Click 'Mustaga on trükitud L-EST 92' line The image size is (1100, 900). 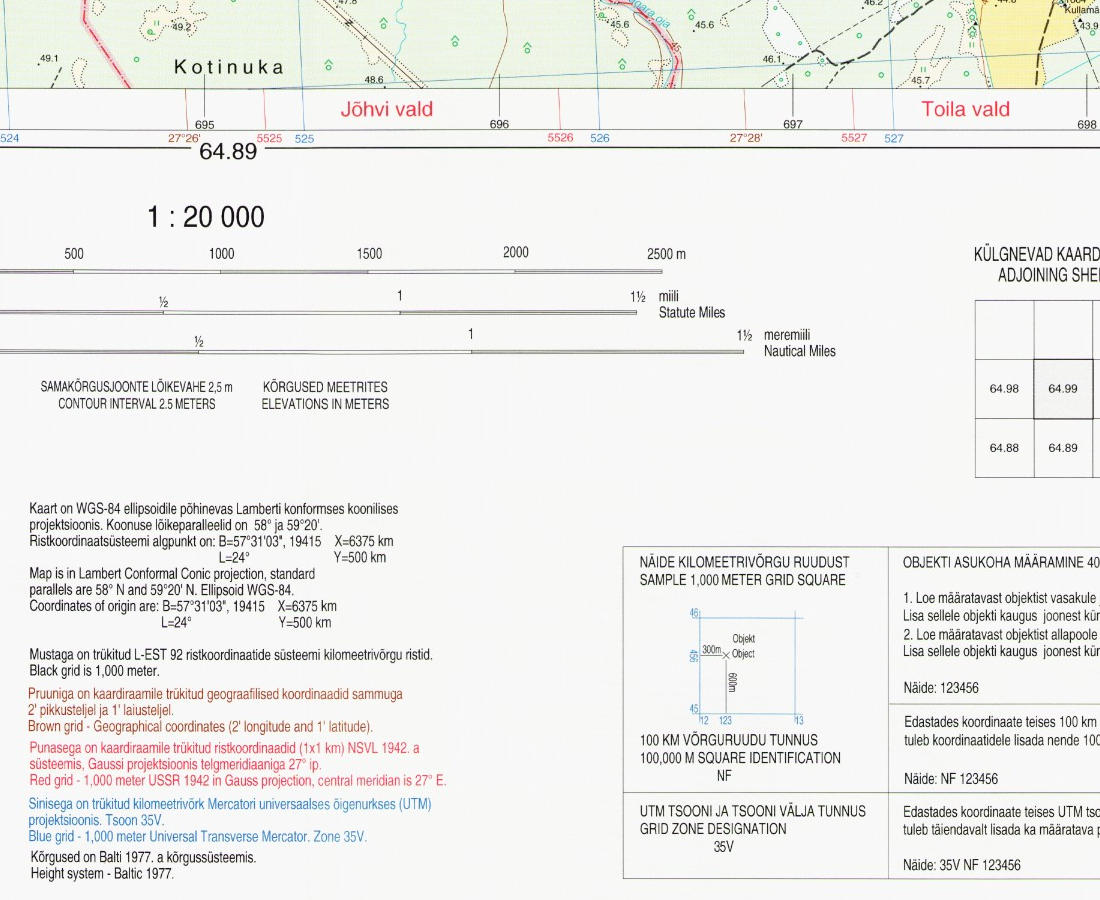pyautogui.click(x=231, y=654)
